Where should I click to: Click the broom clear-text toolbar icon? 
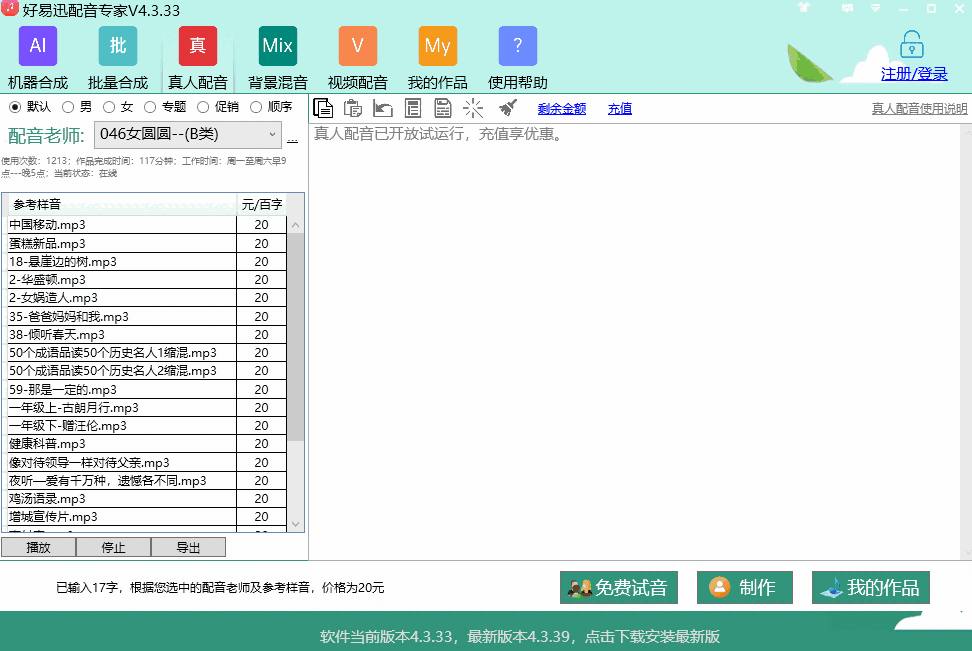507,109
